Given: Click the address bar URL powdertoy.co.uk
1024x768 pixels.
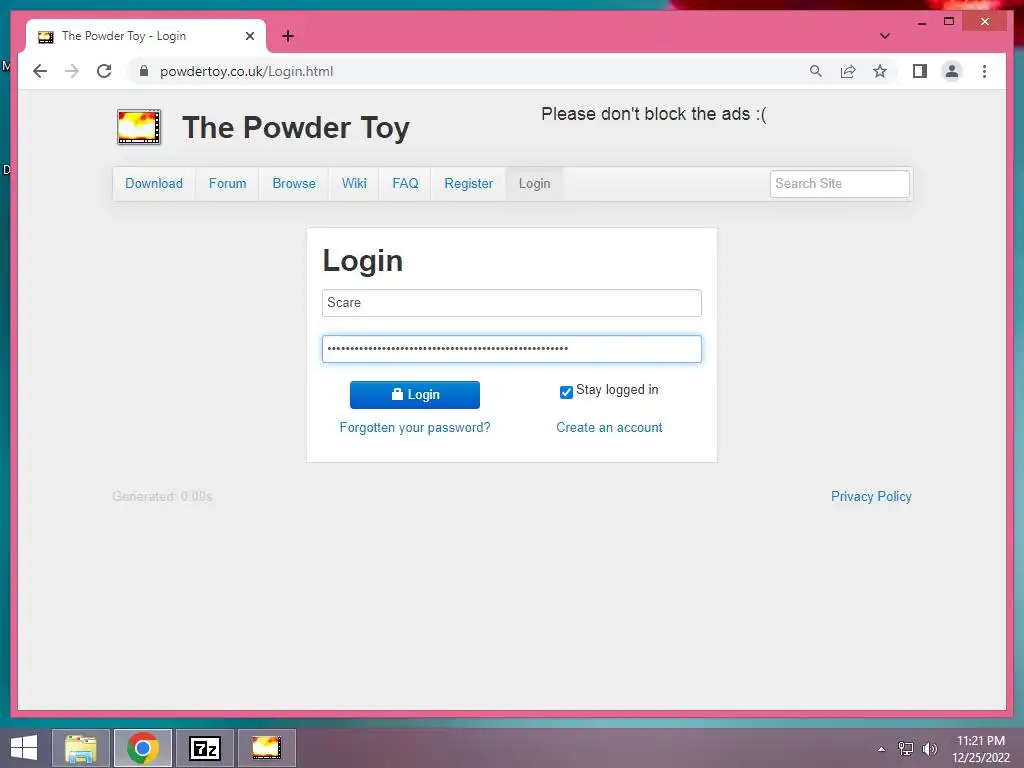Looking at the screenshot, I should point(246,71).
